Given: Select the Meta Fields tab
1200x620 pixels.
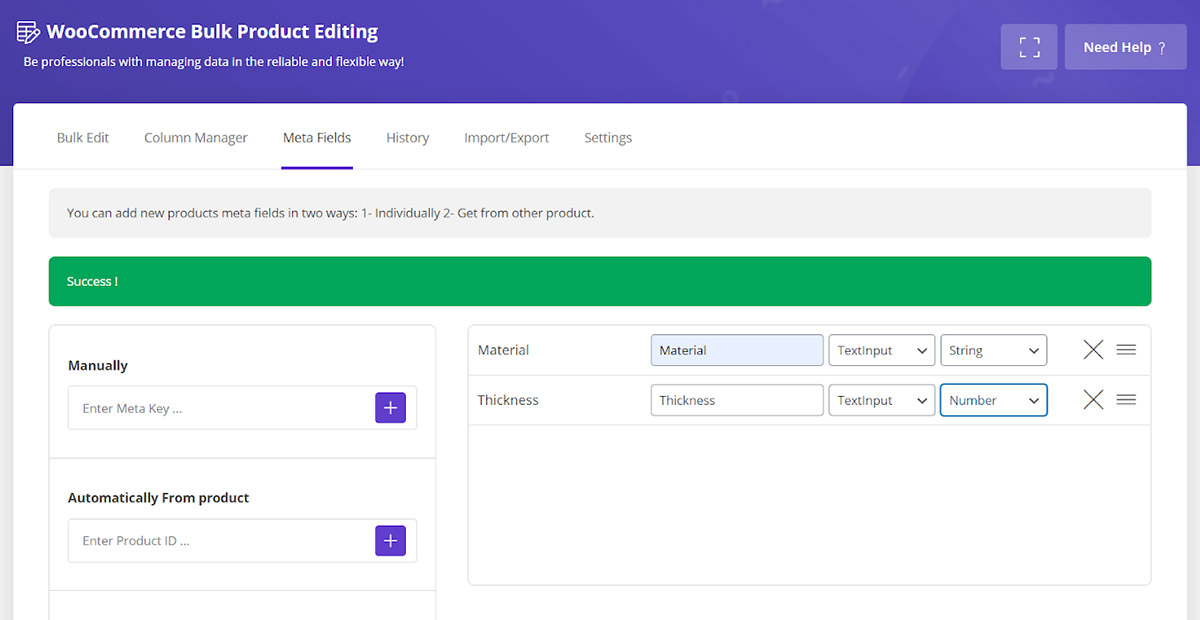Looking at the screenshot, I should tap(317, 138).
